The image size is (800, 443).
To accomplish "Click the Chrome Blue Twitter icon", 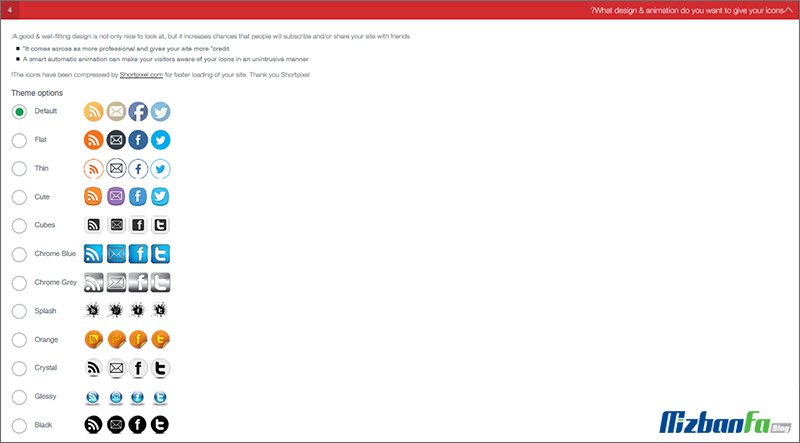I will point(160,254).
